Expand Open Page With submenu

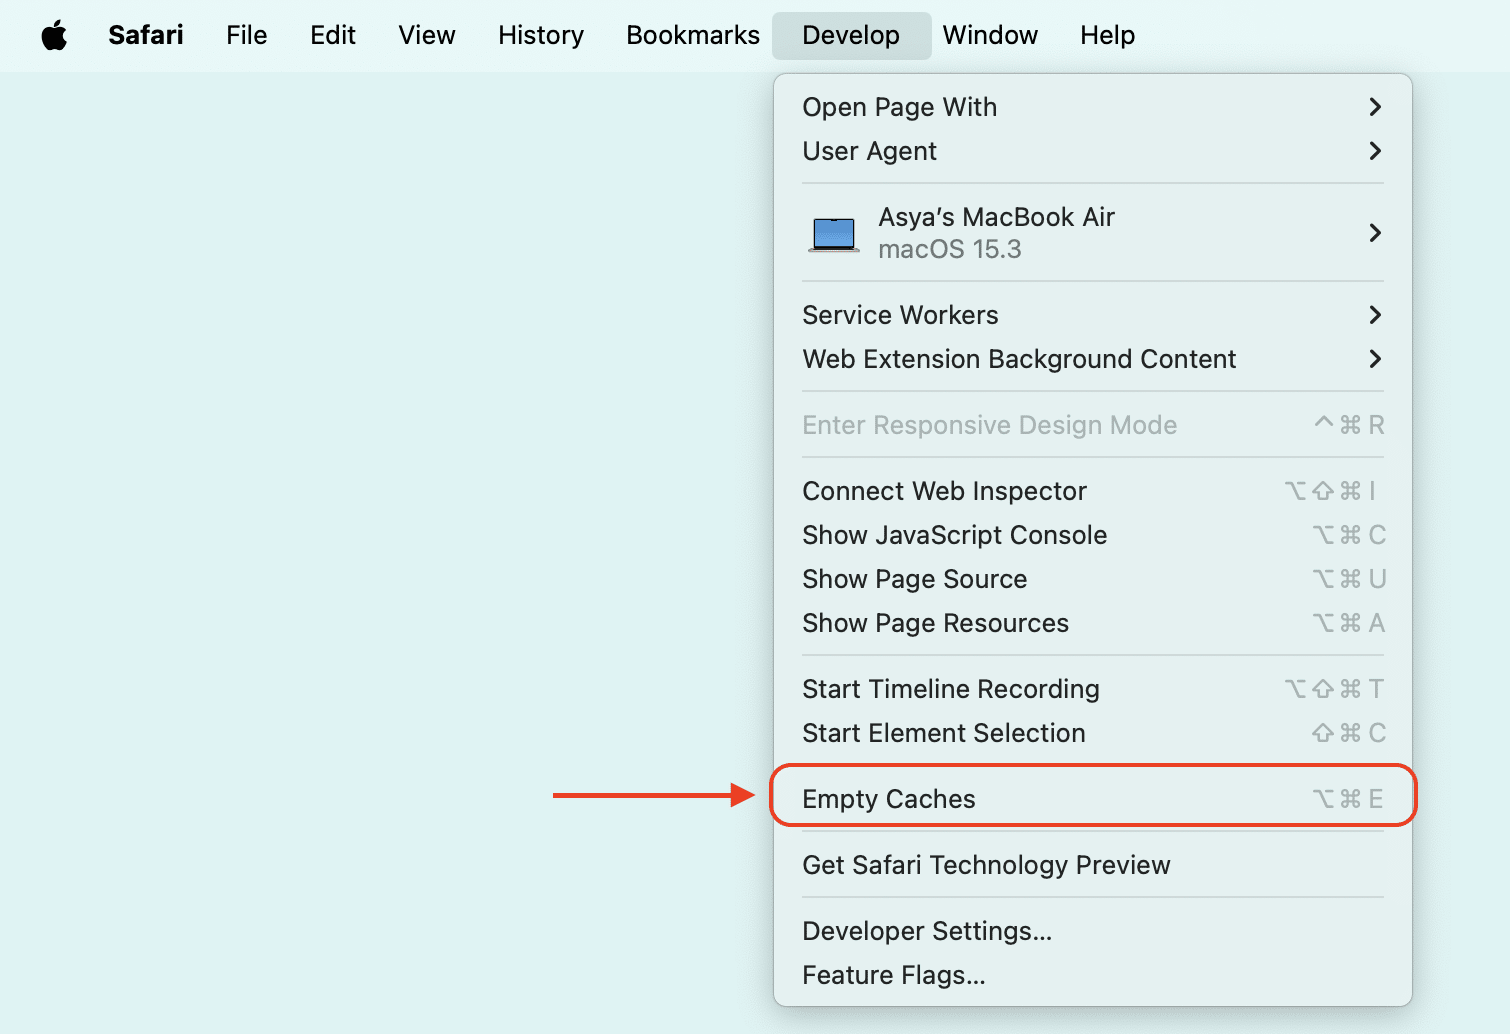(1093, 107)
